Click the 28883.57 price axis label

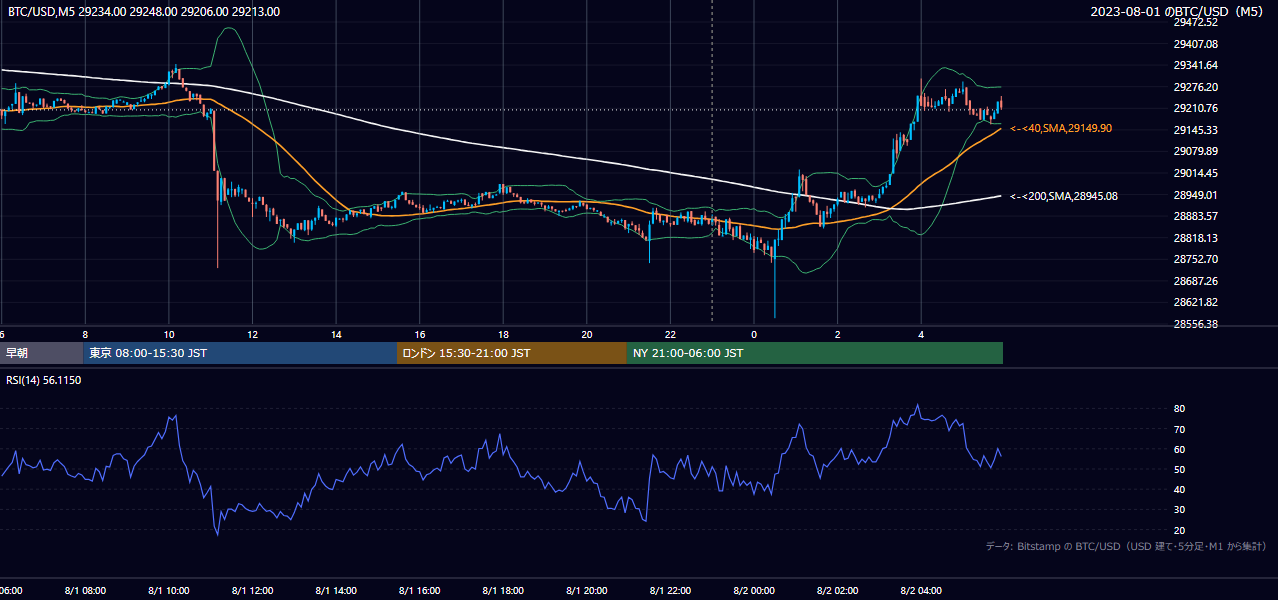click(x=1195, y=216)
